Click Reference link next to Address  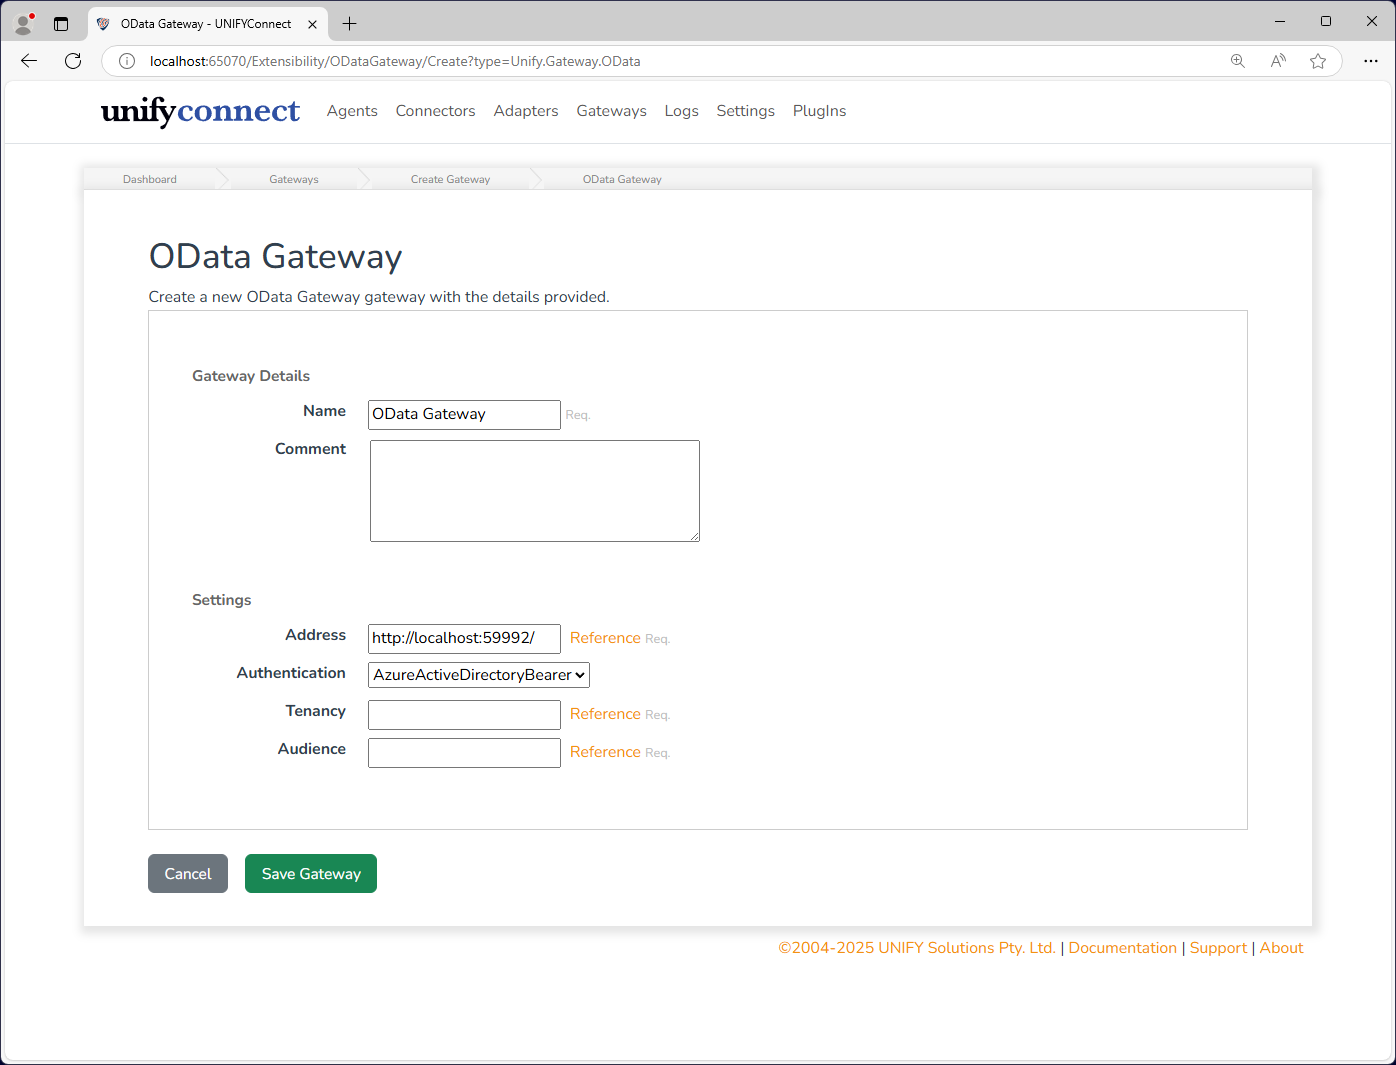[605, 638]
